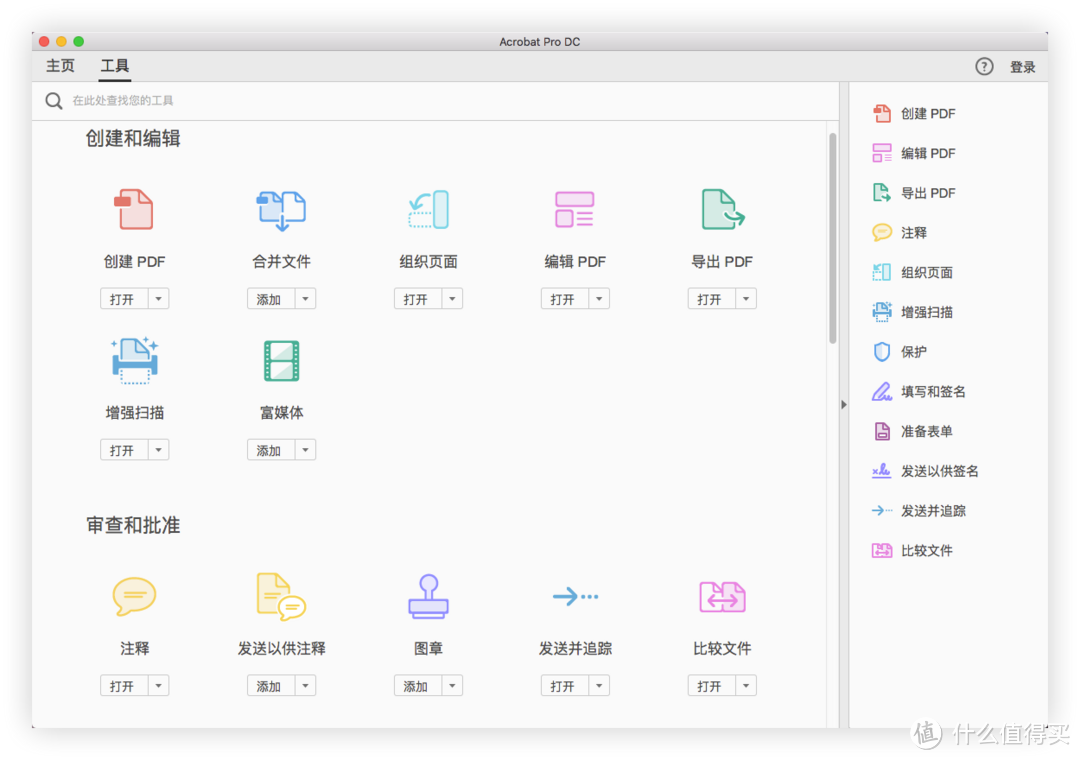Expand dropdown arrow under 发送并追踪 tool
Screen dimensions: 1080x760
click(x=599, y=686)
